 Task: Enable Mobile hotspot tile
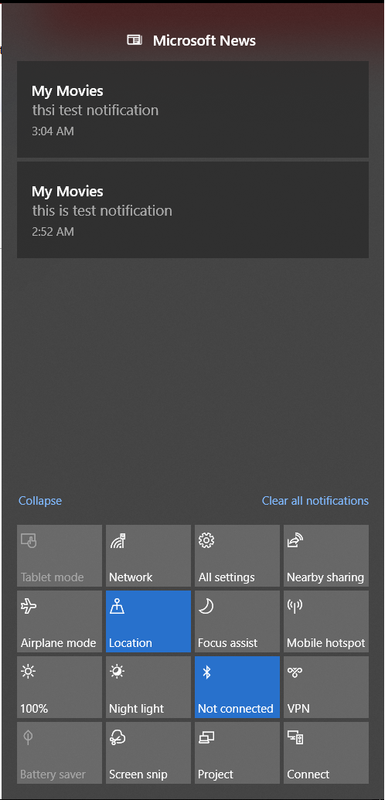click(326, 621)
